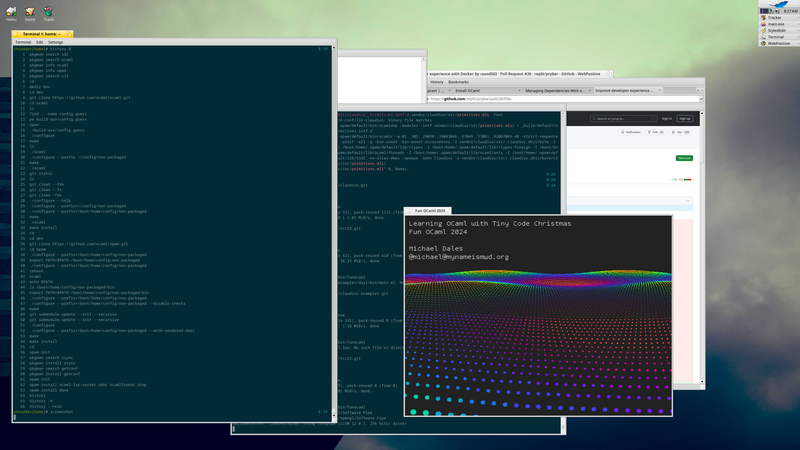Open the Edit menu in the Terminal window
800x450 pixels.
pyautogui.click(x=39, y=42)
